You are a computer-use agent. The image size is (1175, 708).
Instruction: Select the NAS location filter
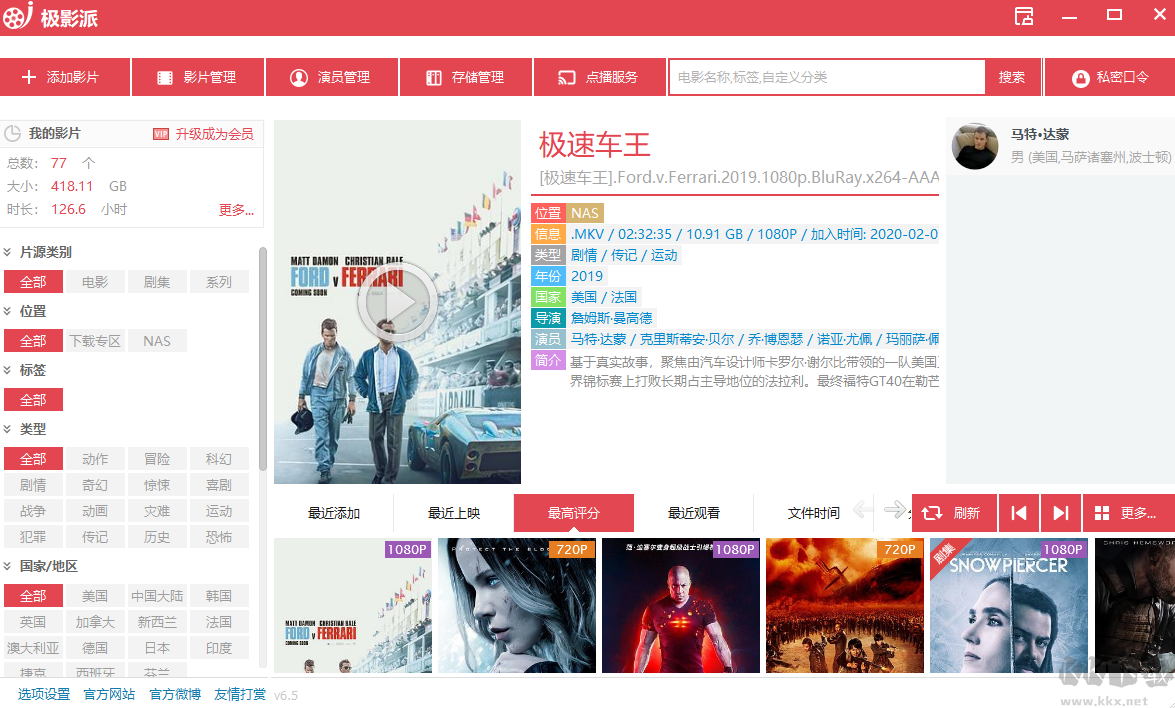(157, 341)
